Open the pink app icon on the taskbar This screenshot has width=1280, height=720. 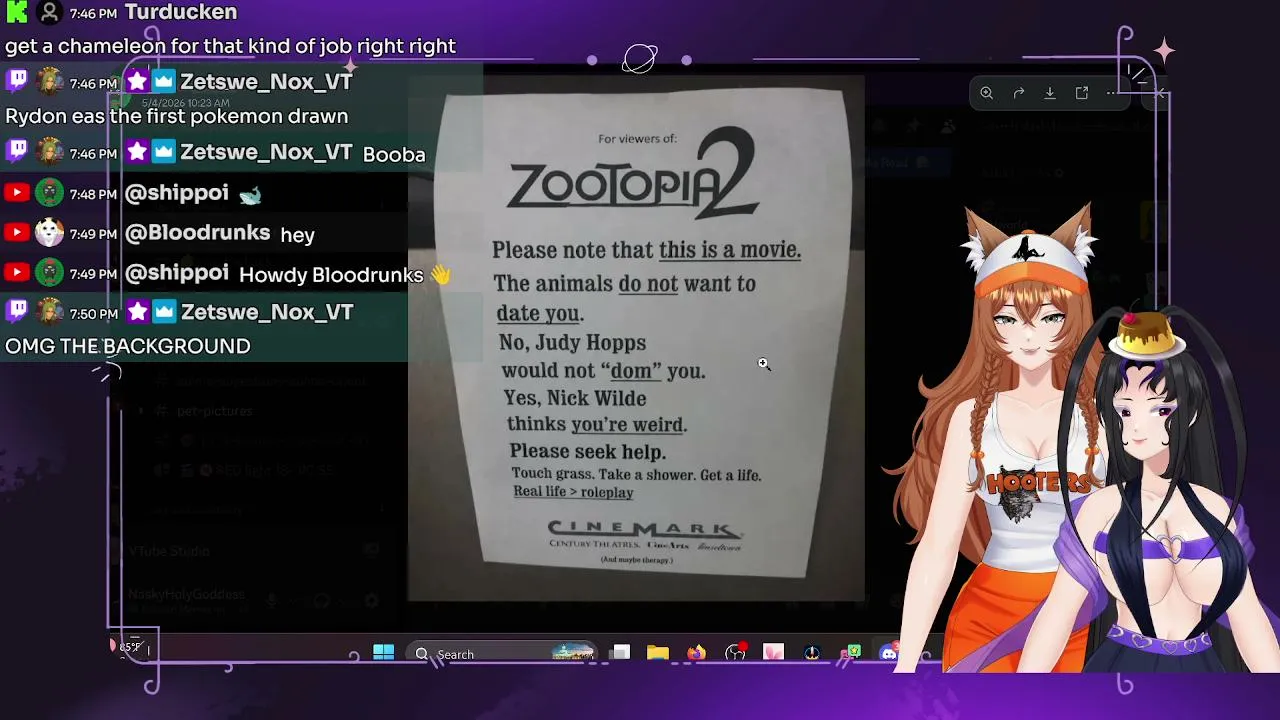774,653
